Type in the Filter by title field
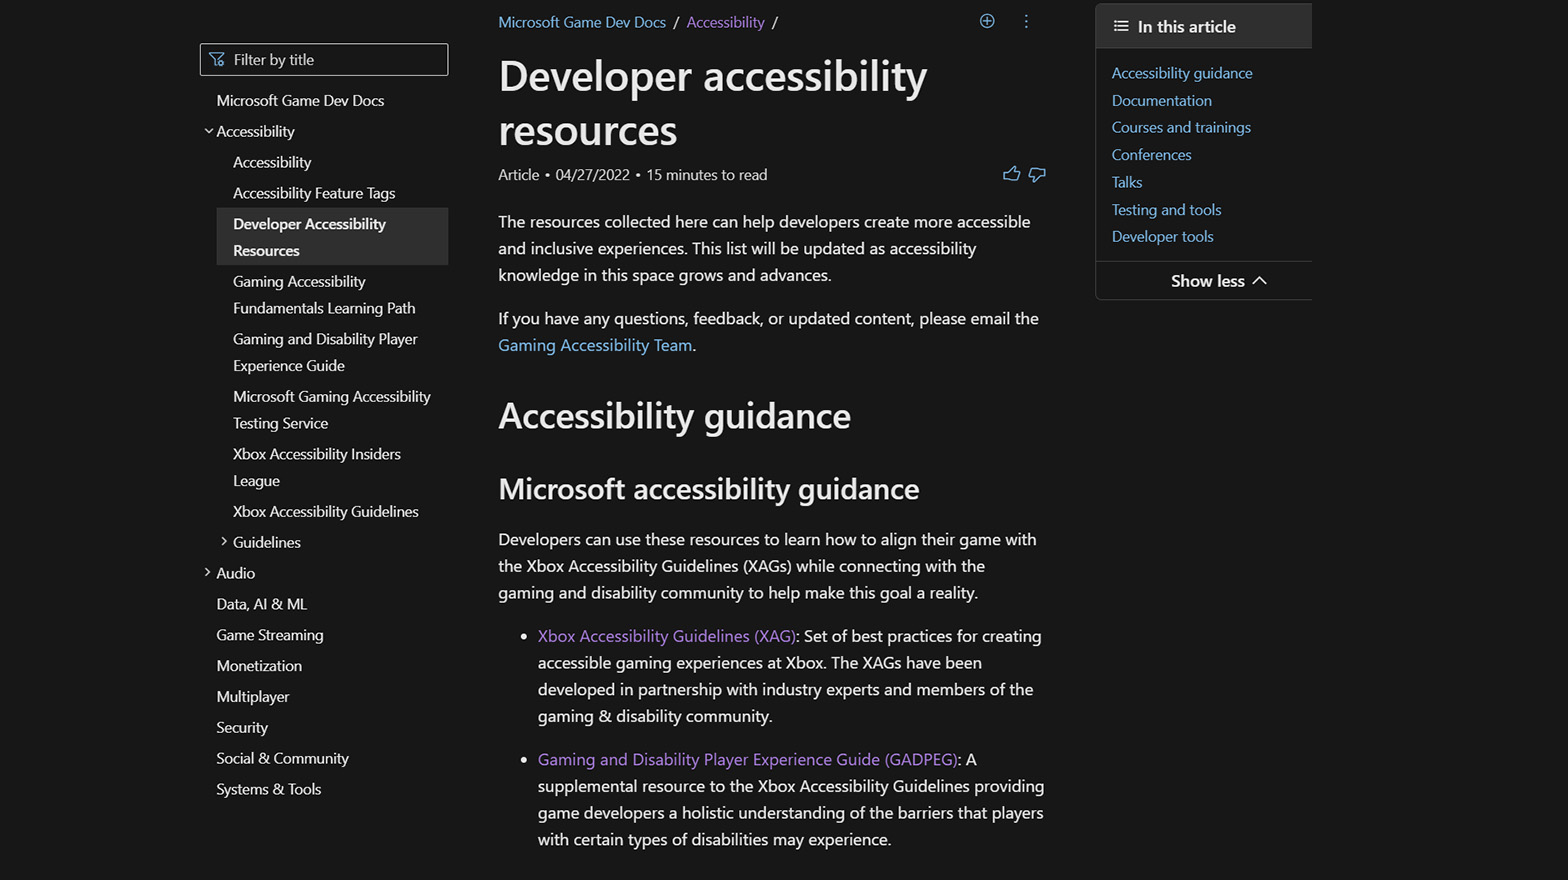Viewport: 1568px width, 880px height. pyautogui.click(x=335, y=60)
